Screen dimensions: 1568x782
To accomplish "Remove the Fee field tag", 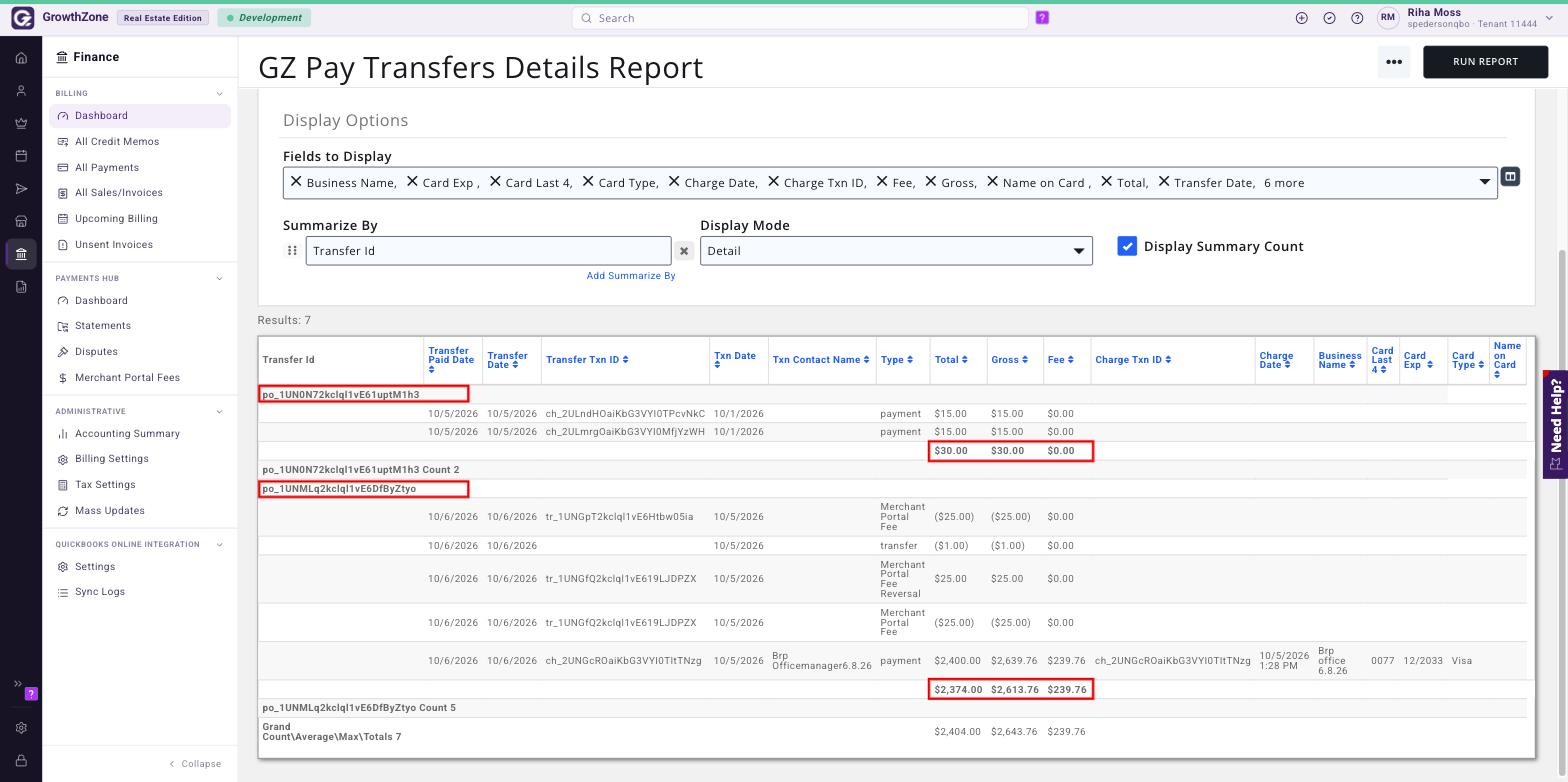I will tap(882, 182).
